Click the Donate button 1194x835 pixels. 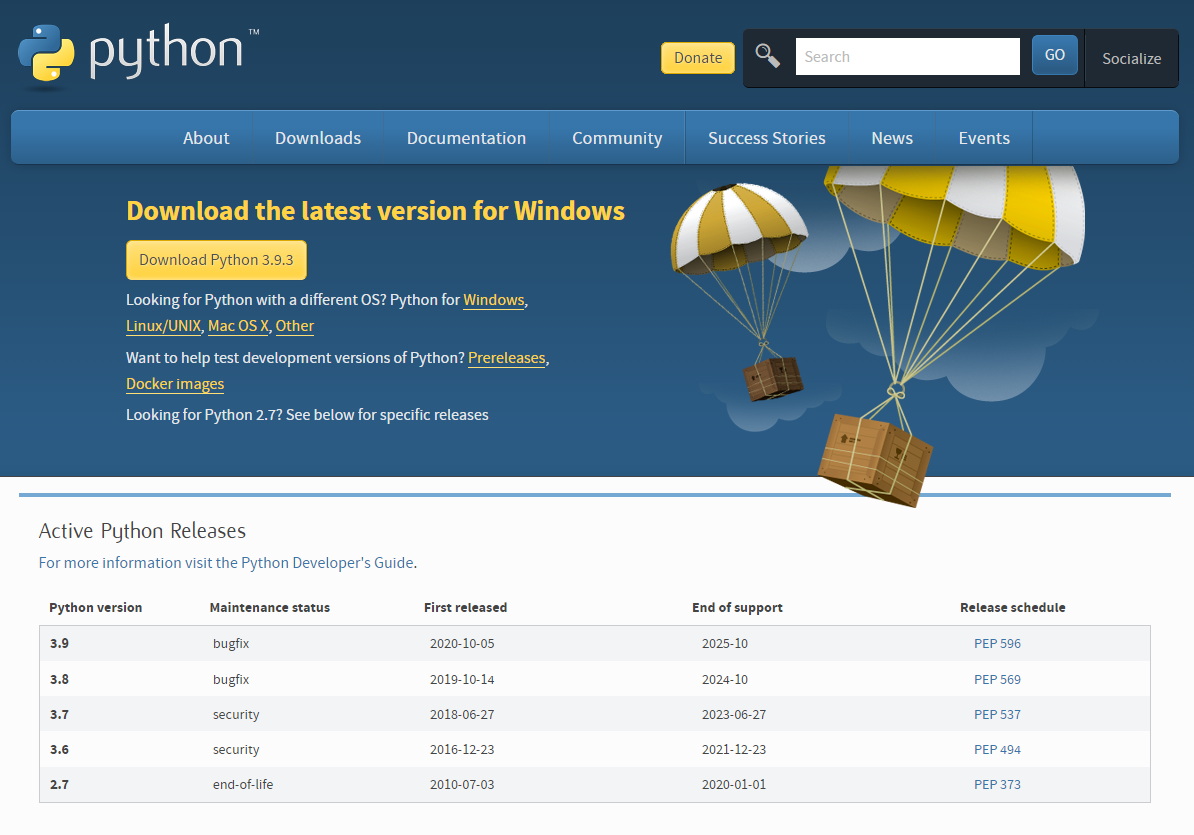[698, 58]
